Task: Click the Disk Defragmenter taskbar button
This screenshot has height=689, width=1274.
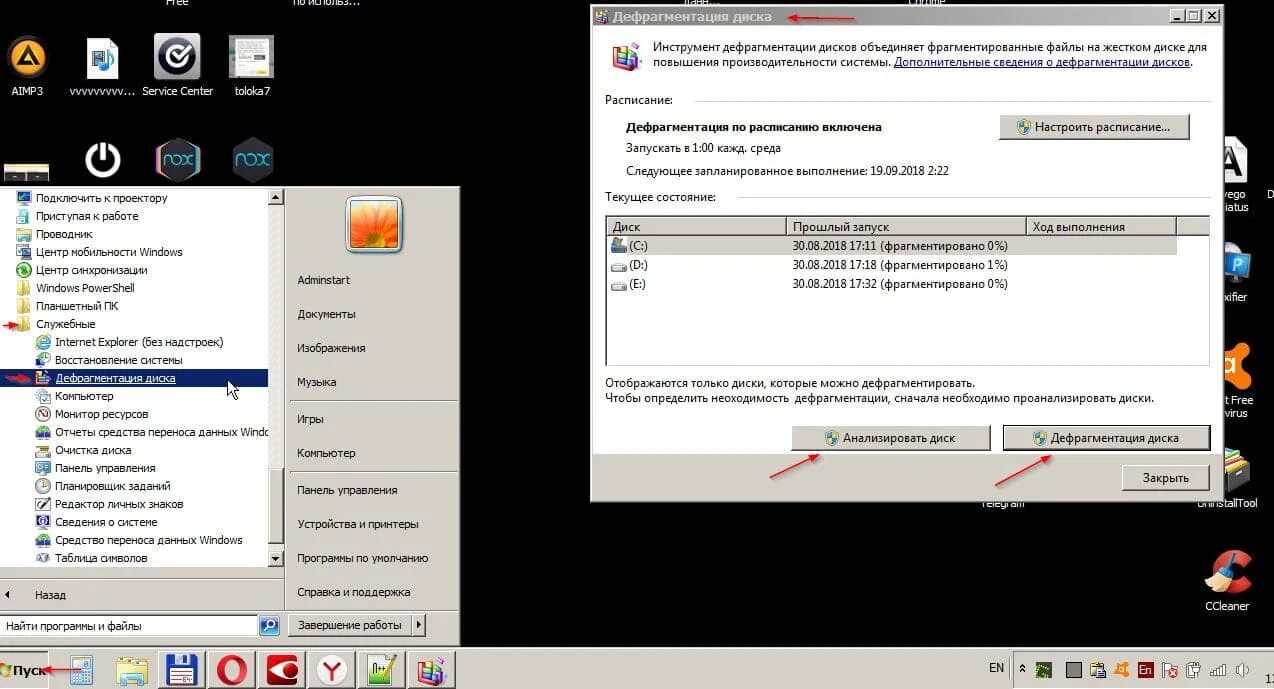Action: (x=431, y=670)
